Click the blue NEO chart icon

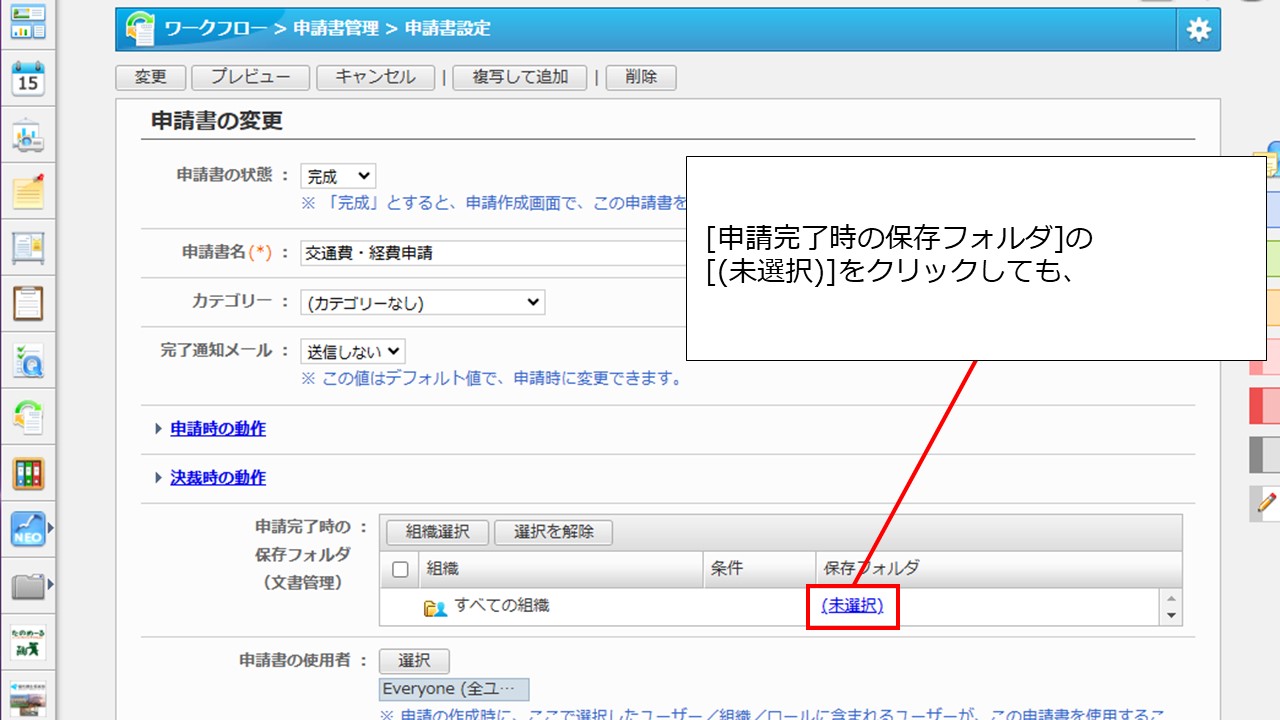coord(28,529)
